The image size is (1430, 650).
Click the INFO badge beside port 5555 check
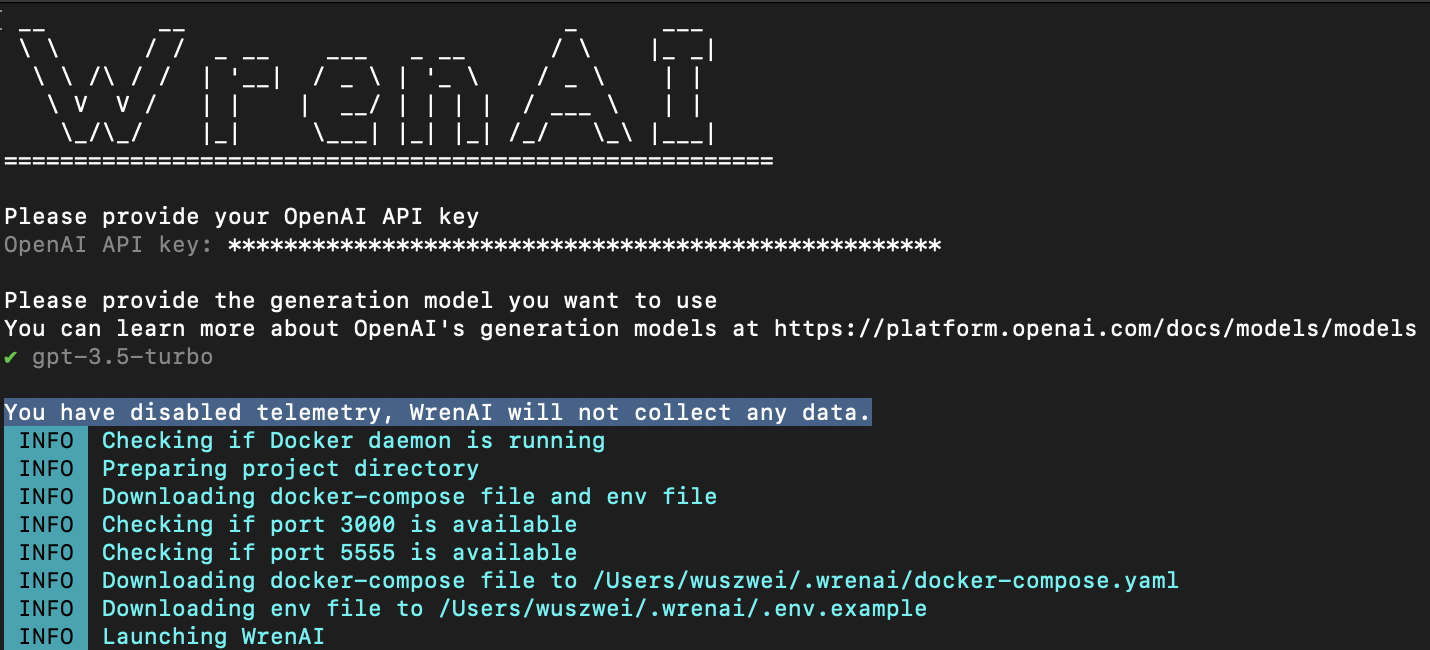coord(46,553)
